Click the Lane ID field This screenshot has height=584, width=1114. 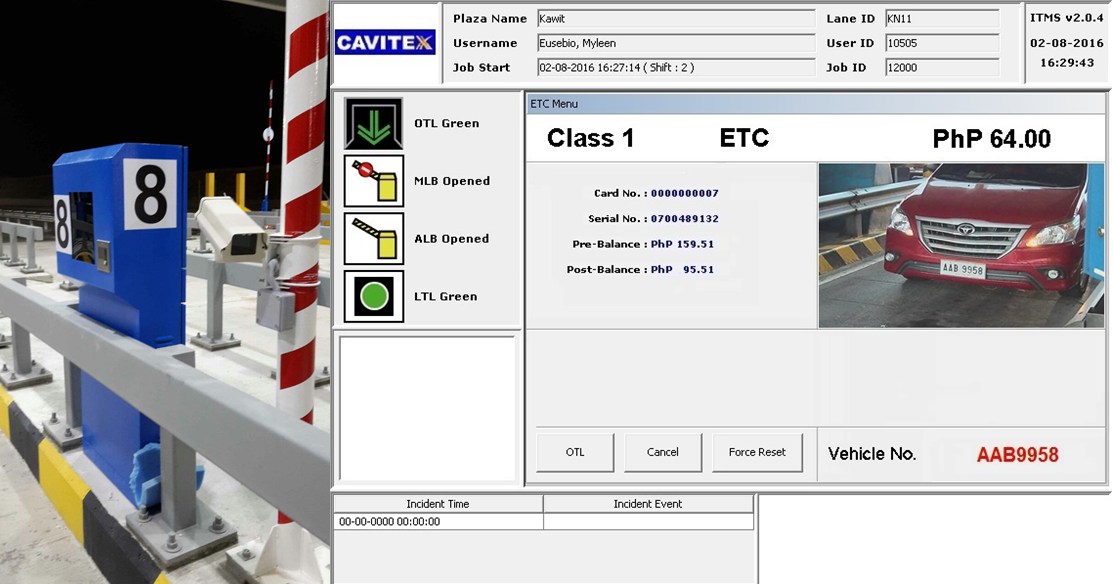(x=942, y=18)
